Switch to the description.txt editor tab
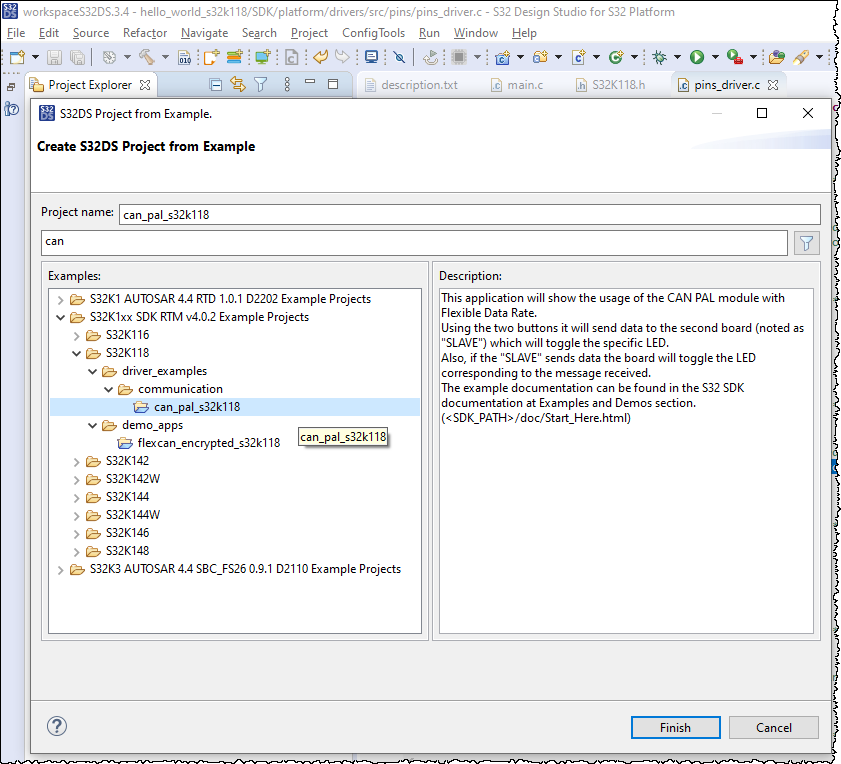The height and width of the screenshot is (764, 841). [x=412, y=85]
